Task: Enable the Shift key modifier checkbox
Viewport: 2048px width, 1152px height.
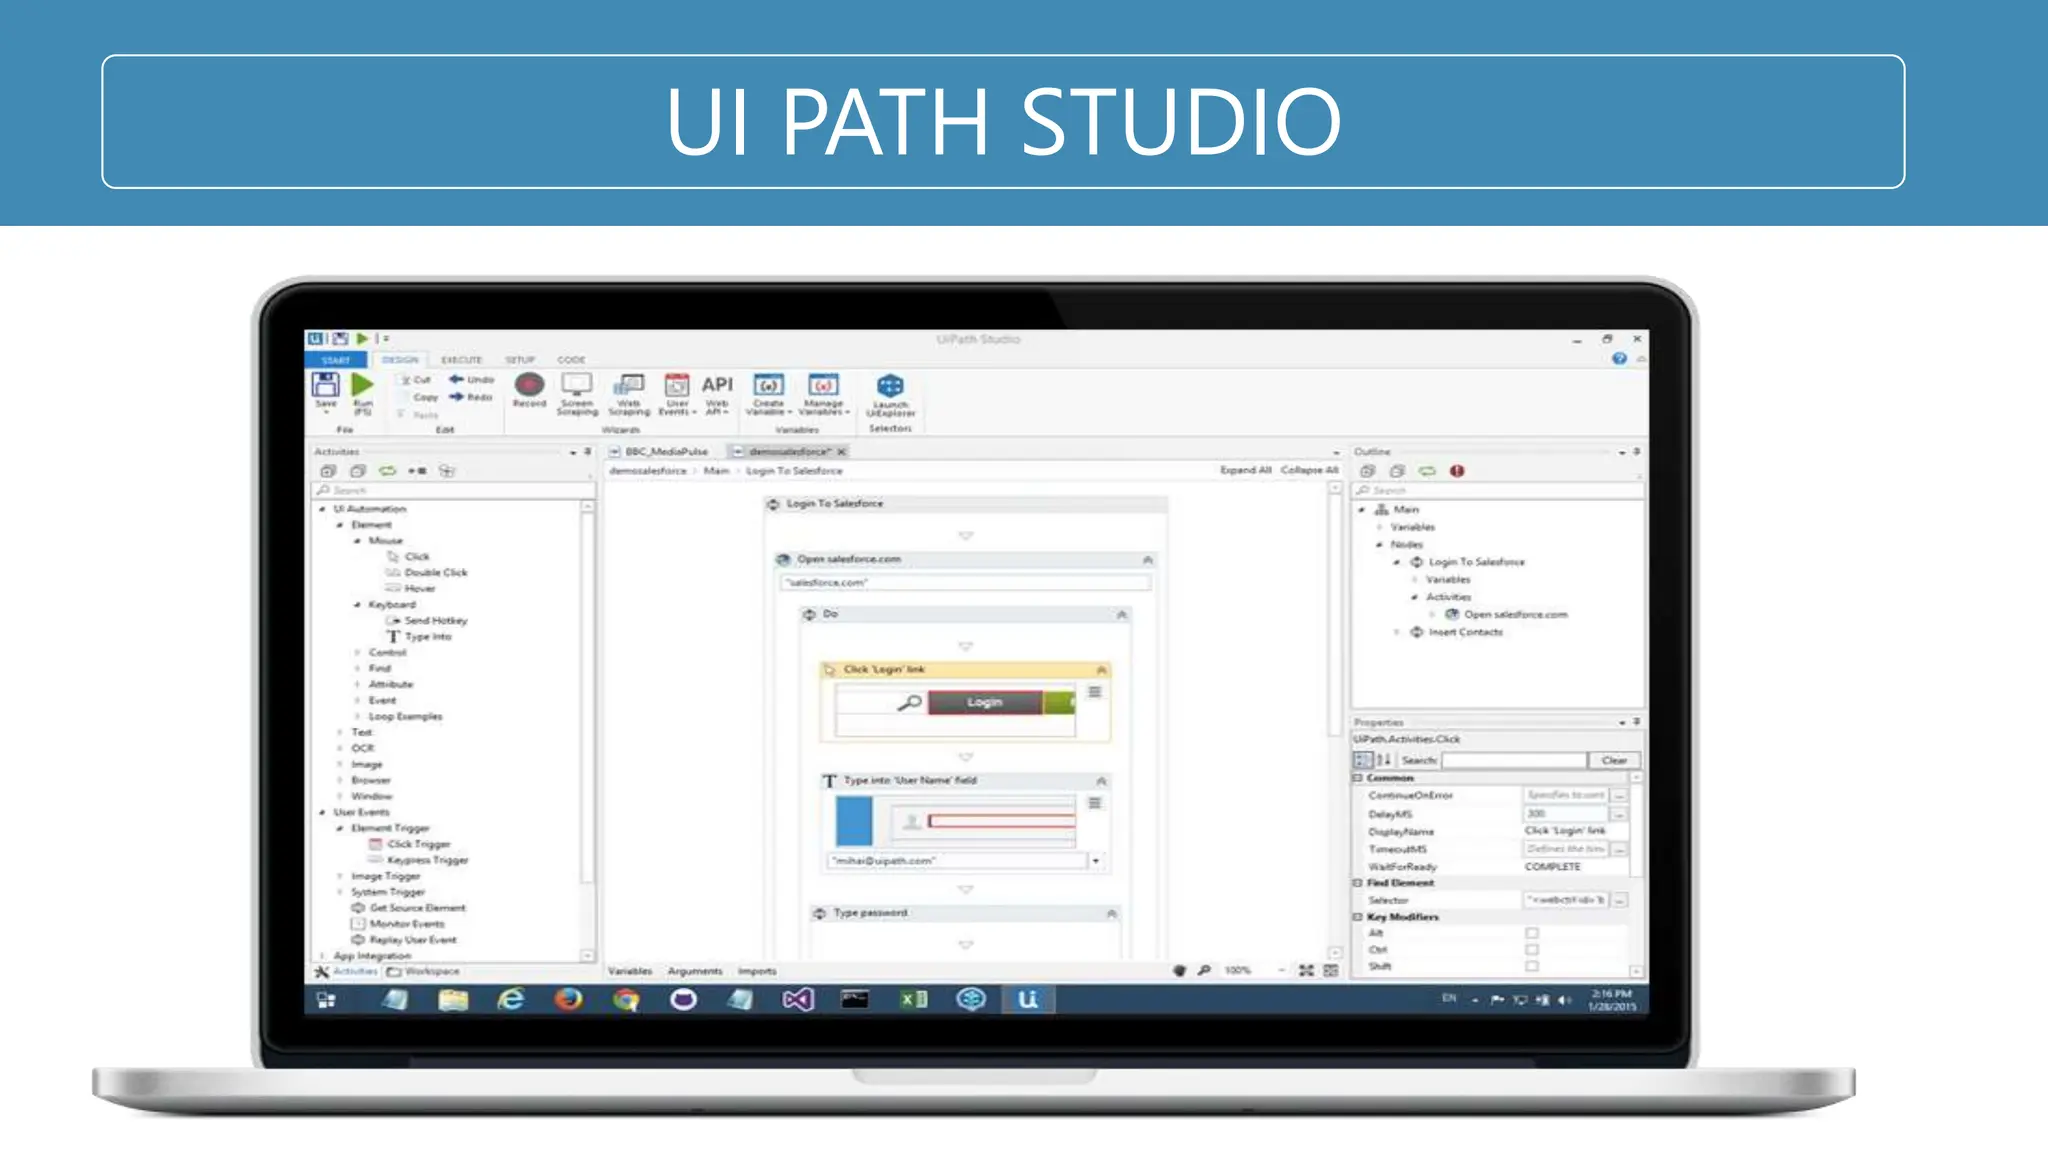Action: (x=1532, y=966)
